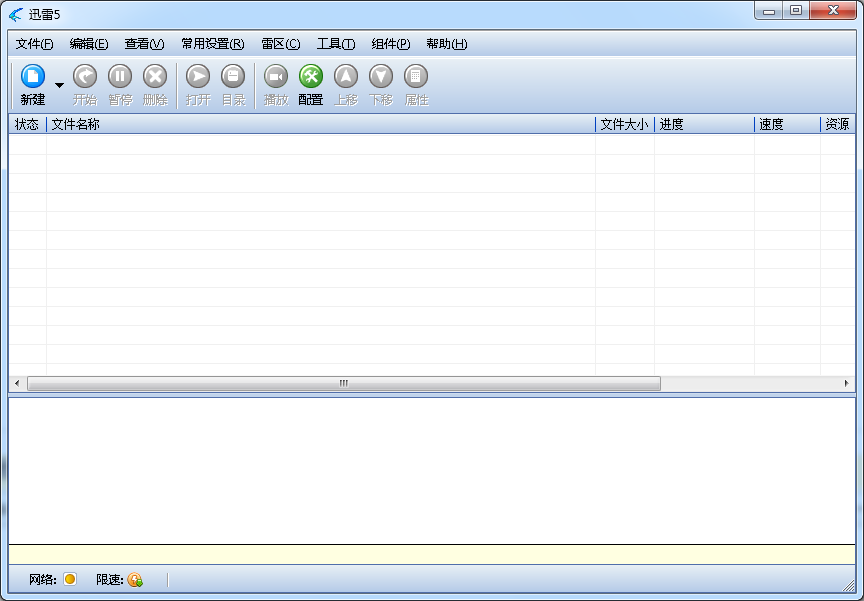Viewport: 864px width, 601px height.
Task: Open the 组件(P) menu
Action: pyautogui.click(x=391, y=44)
